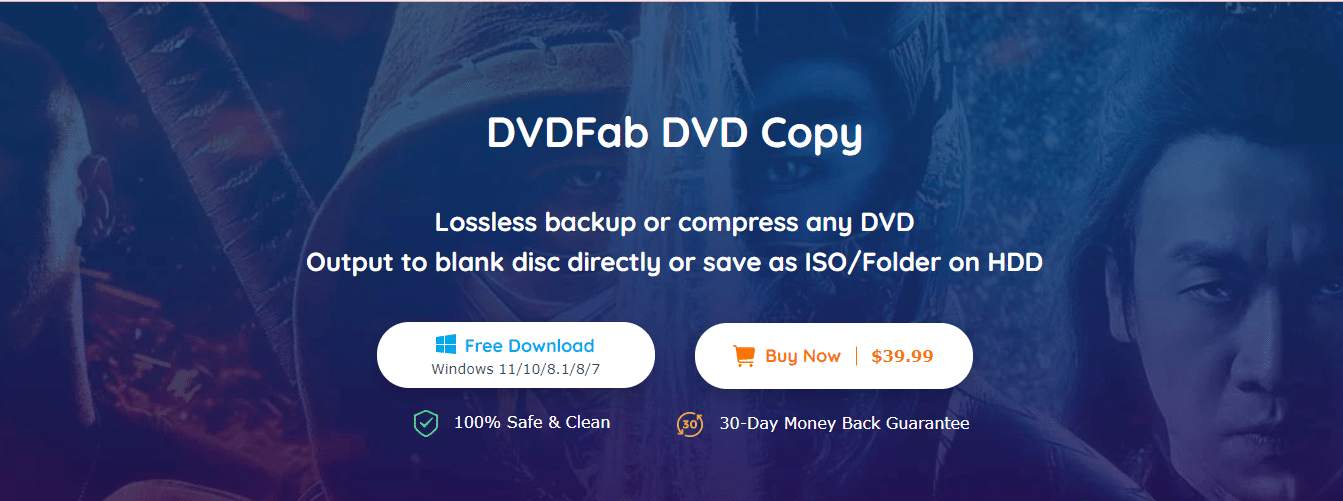Click the 30-Day Money Back Guarantee text
Image resolution: width=1343 pixels, height=501 pixels.
(x=844, y=423)
